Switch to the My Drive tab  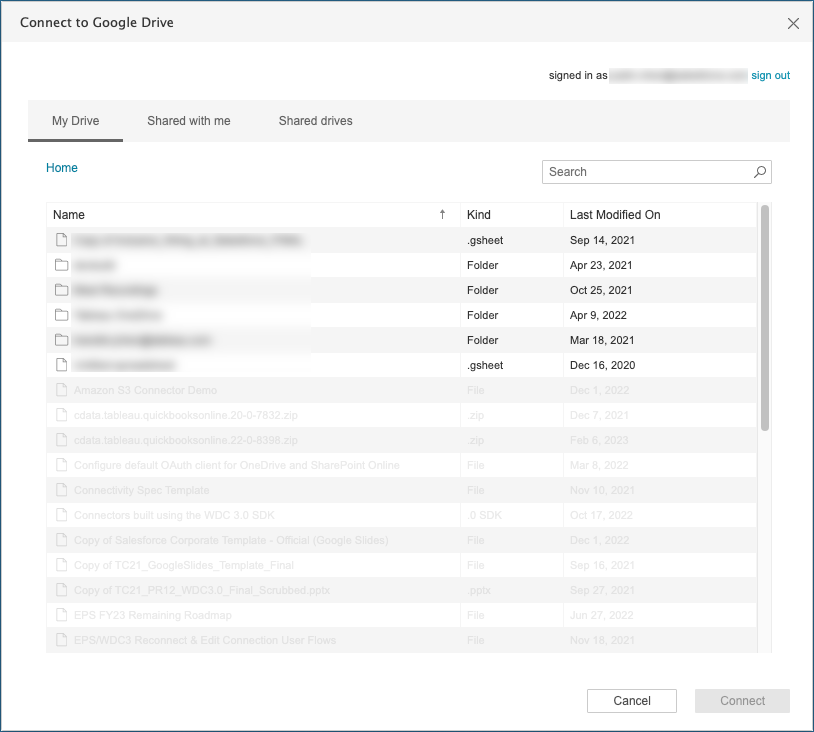75,120
